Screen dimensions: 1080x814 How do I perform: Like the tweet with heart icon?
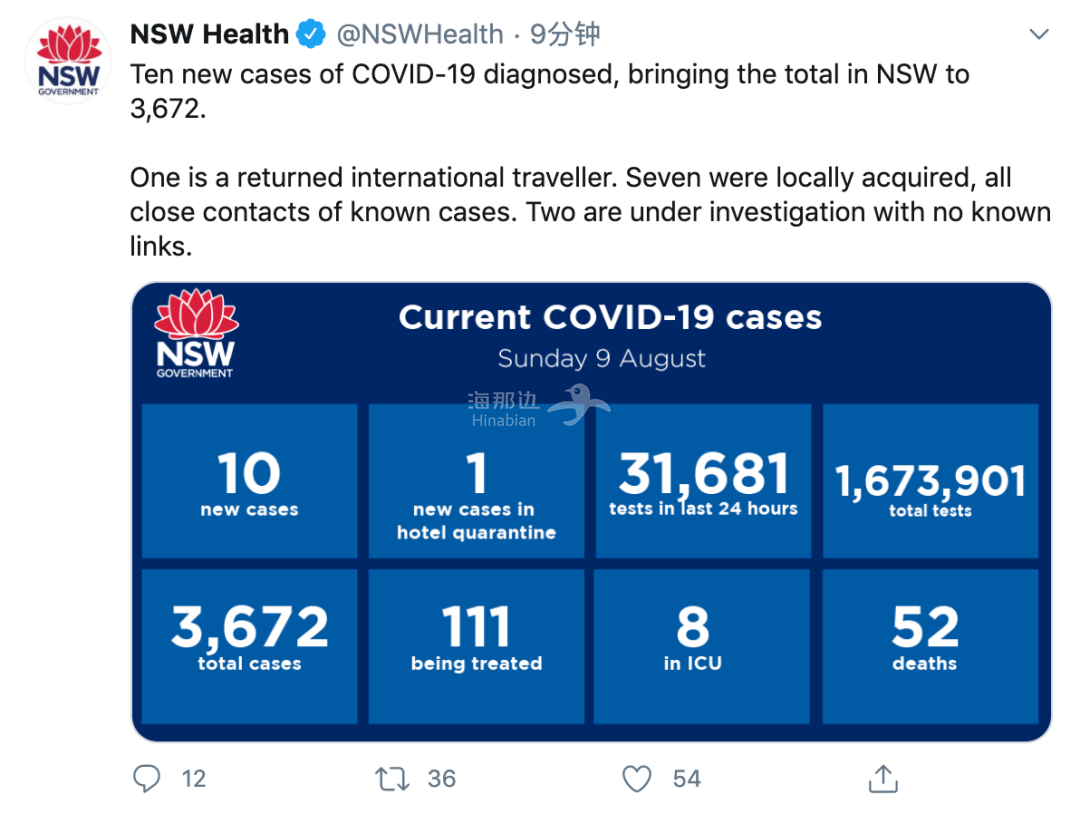[636, 779]
